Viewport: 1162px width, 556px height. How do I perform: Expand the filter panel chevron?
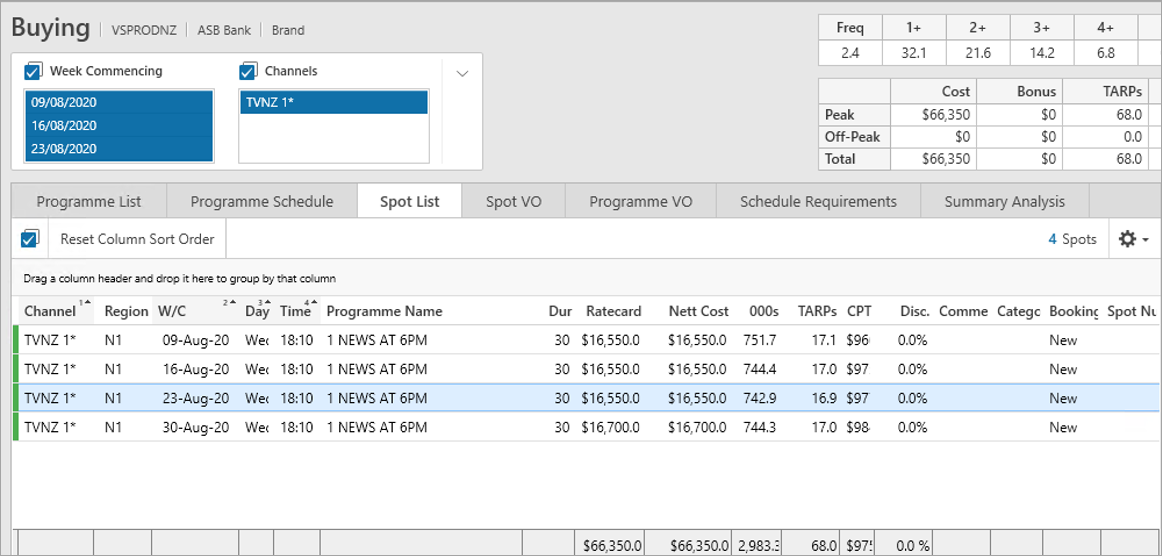(462, 73)
